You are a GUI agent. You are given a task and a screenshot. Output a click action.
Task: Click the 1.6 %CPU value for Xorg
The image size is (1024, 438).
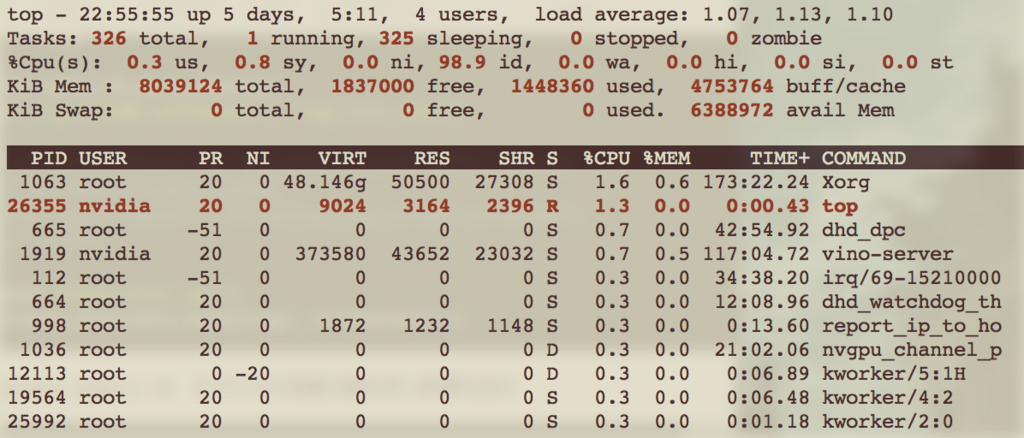pyautogui.click(x=613, y=182)
